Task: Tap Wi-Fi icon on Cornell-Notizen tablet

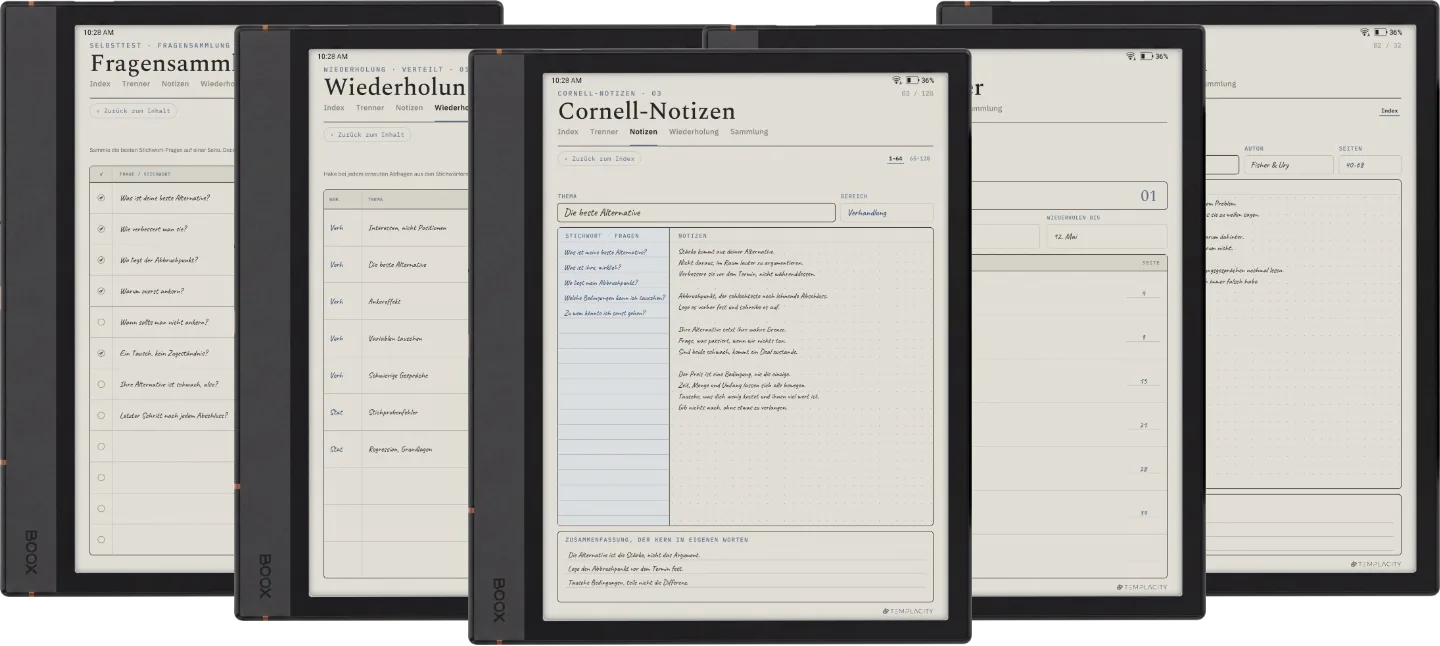Action: click(897, 80)
